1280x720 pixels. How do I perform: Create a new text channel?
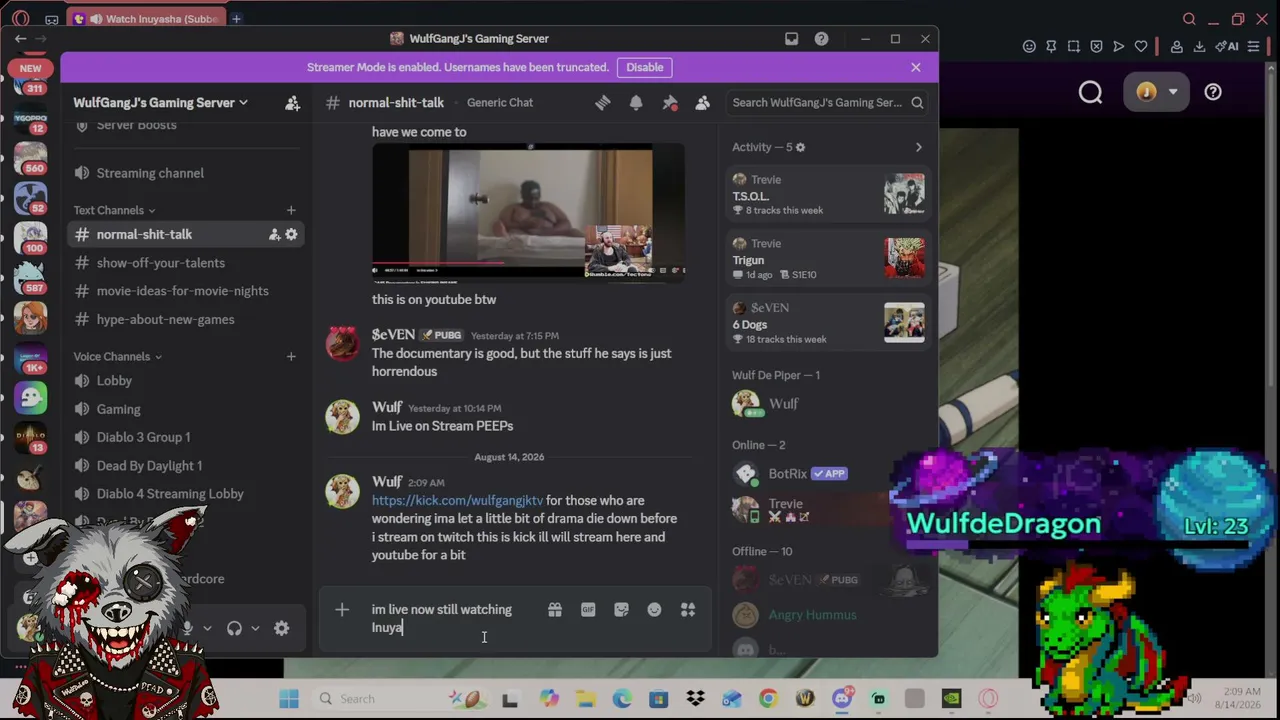291,210
